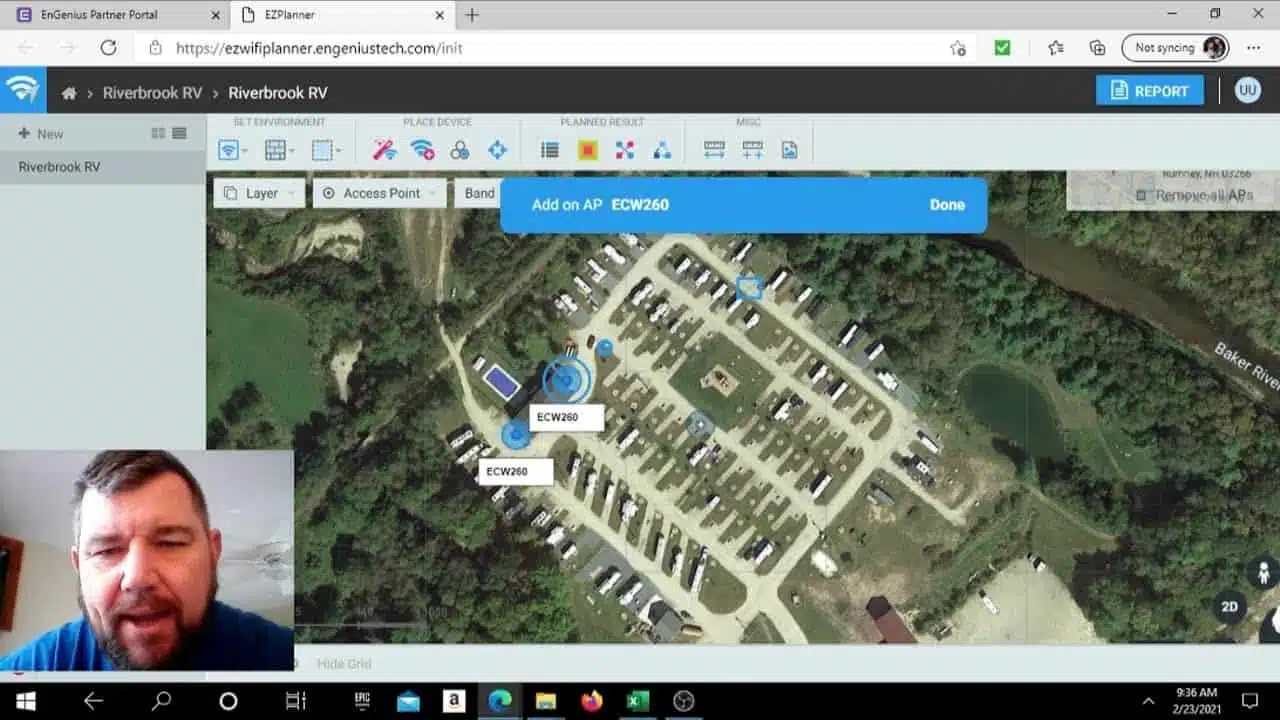The image size is (1280, 720).
Task: Click Remove all APs button
Action: click(1195, 195)
